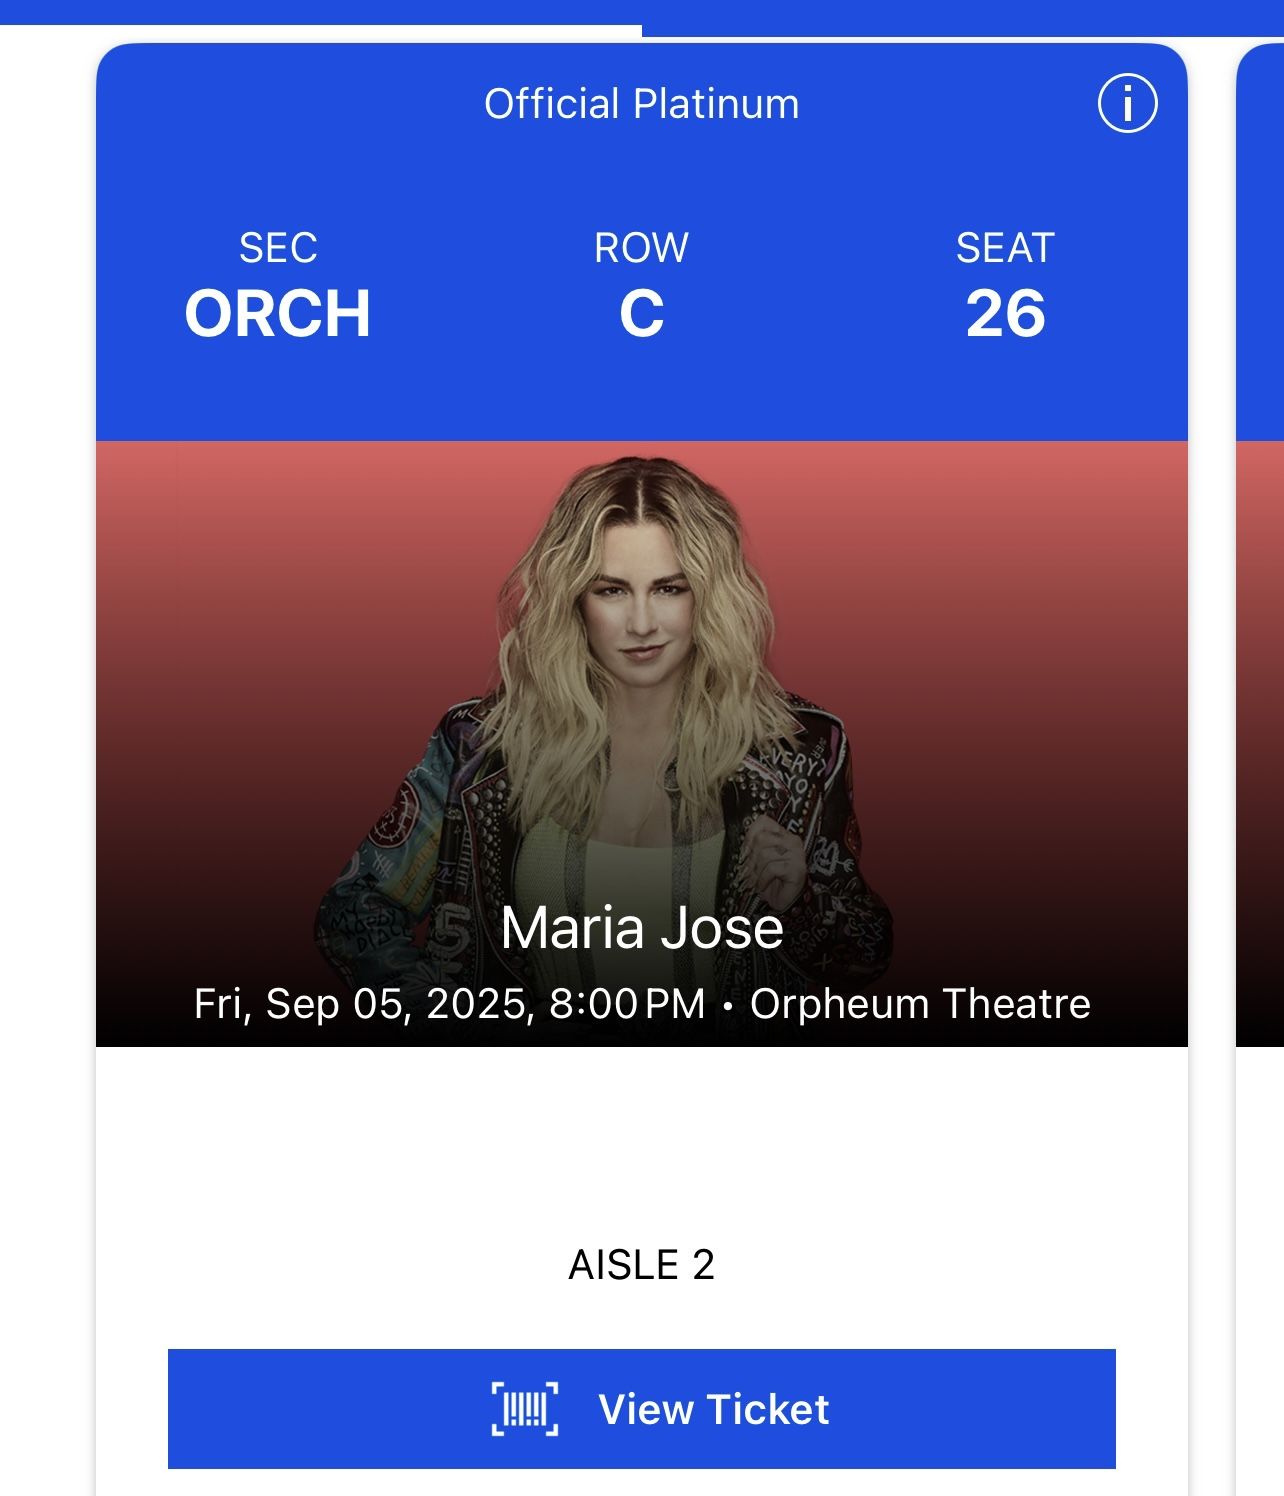Viewport: 1284px width, 1496px height.
Task: Select the Official Platinum label
Action: click(x=641, y=104)
